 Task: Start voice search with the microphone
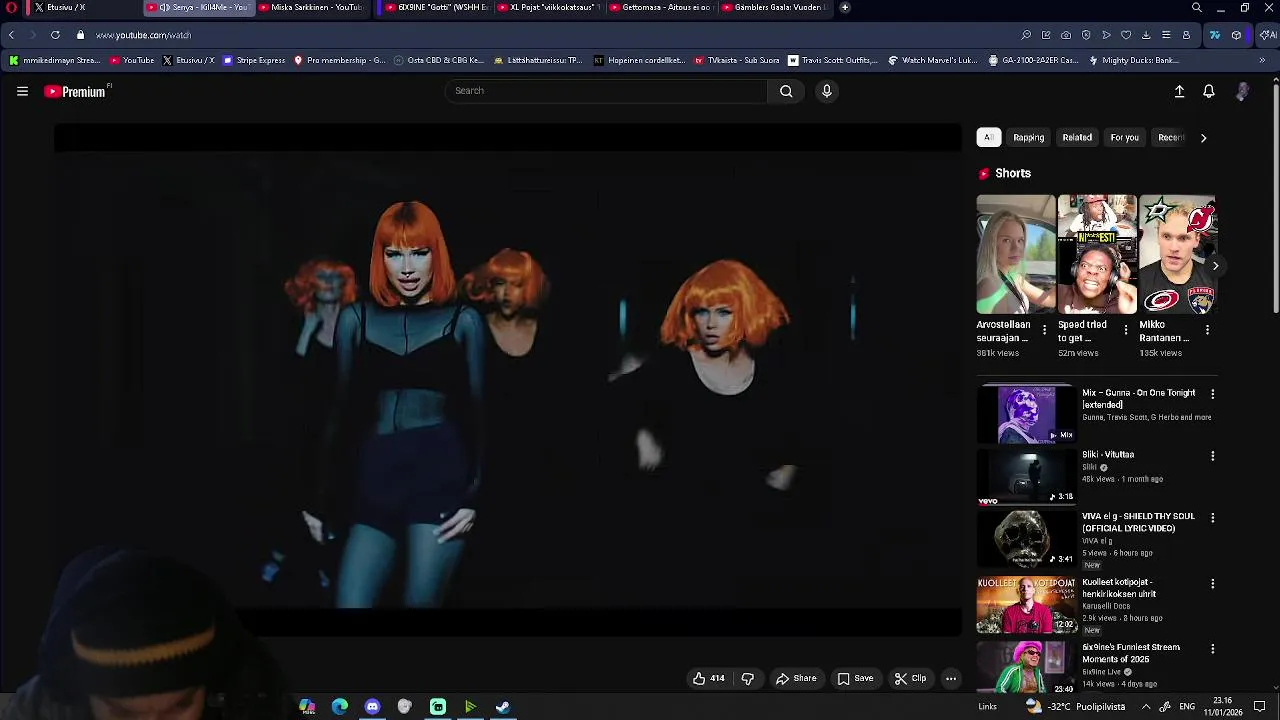tap(827, 91)
